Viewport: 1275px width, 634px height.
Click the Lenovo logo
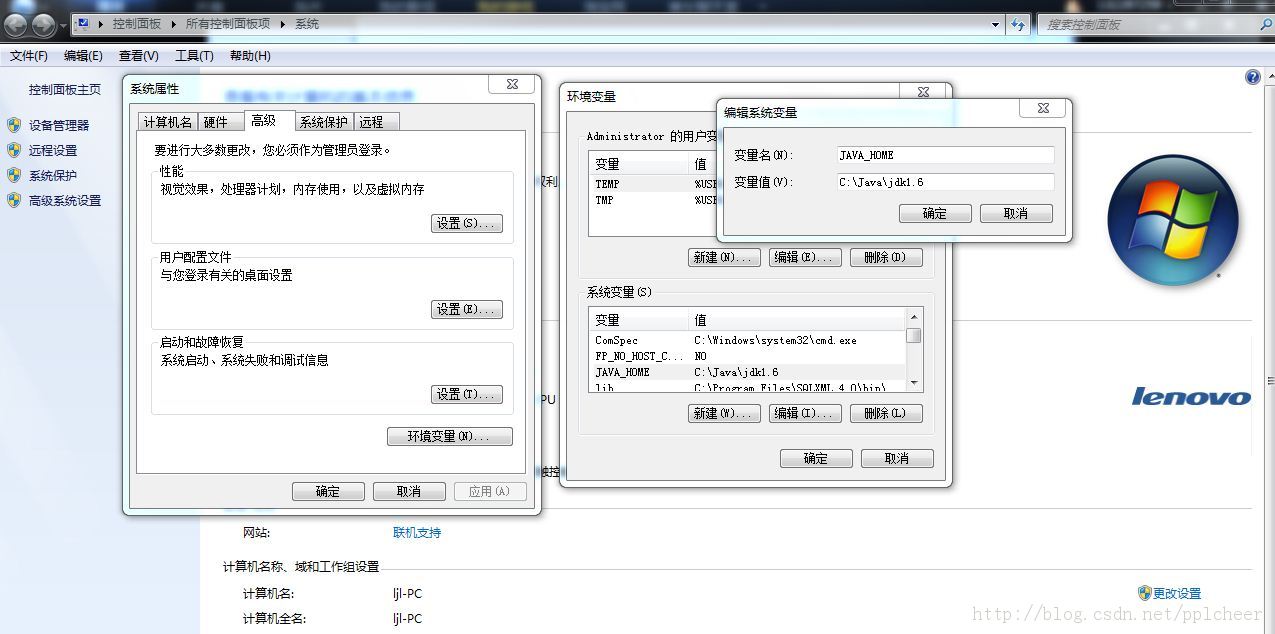point(1191,397)
